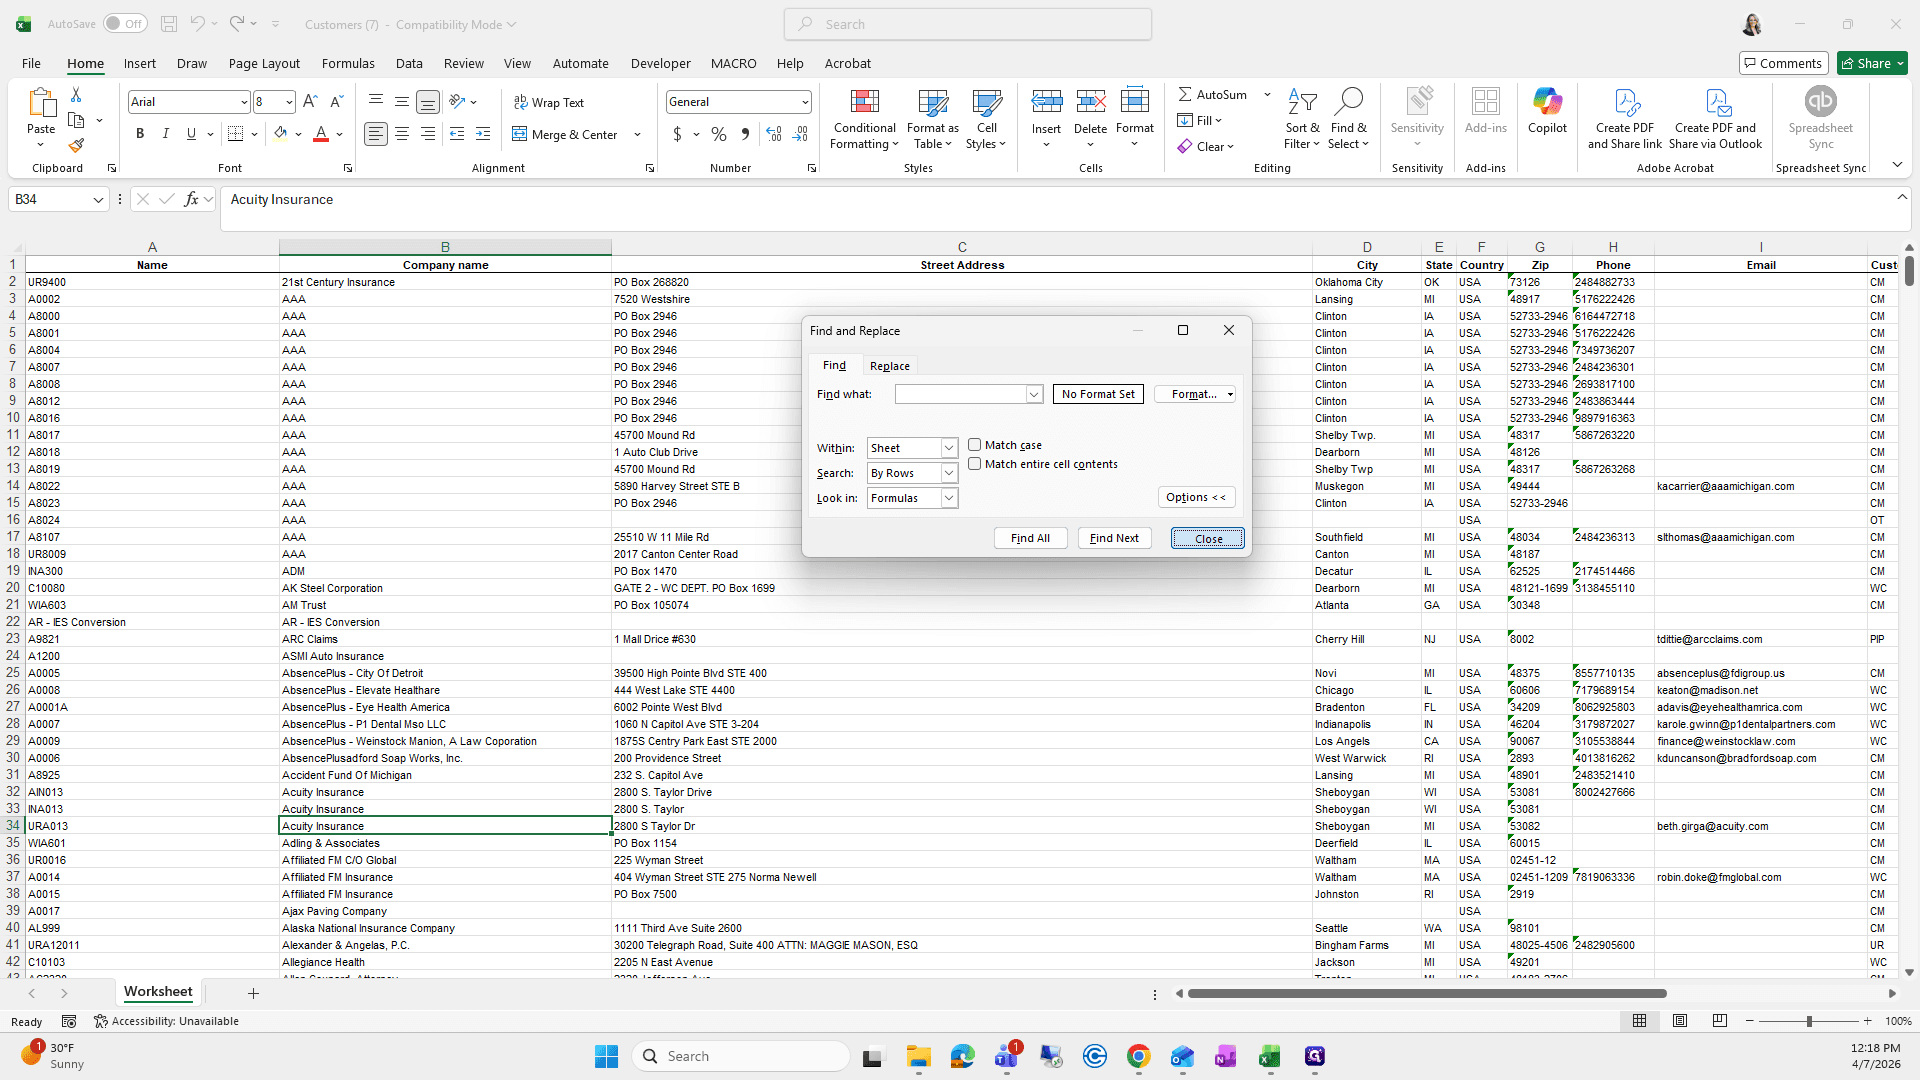1920x1080 pixels.
Task: Click the Cut scissors icon
Action: pyautogui.click(x=76, y=94)
